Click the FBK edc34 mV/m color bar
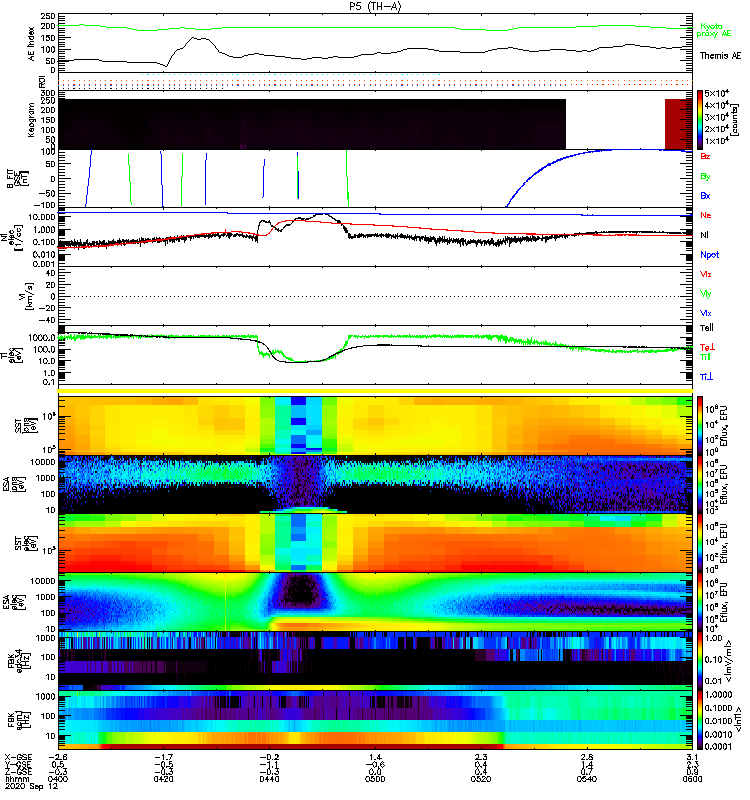The width and height of the screenshot is (750, 800). 701,661
